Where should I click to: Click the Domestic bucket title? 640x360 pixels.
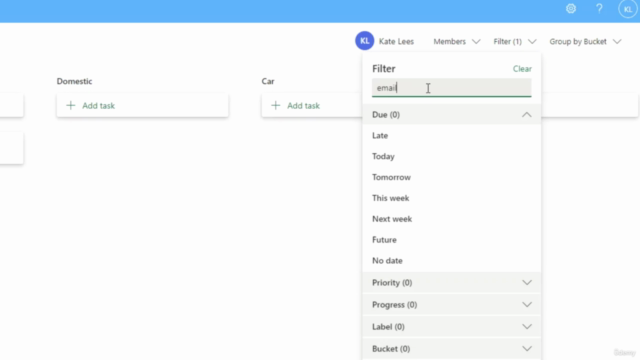(74, 81)
